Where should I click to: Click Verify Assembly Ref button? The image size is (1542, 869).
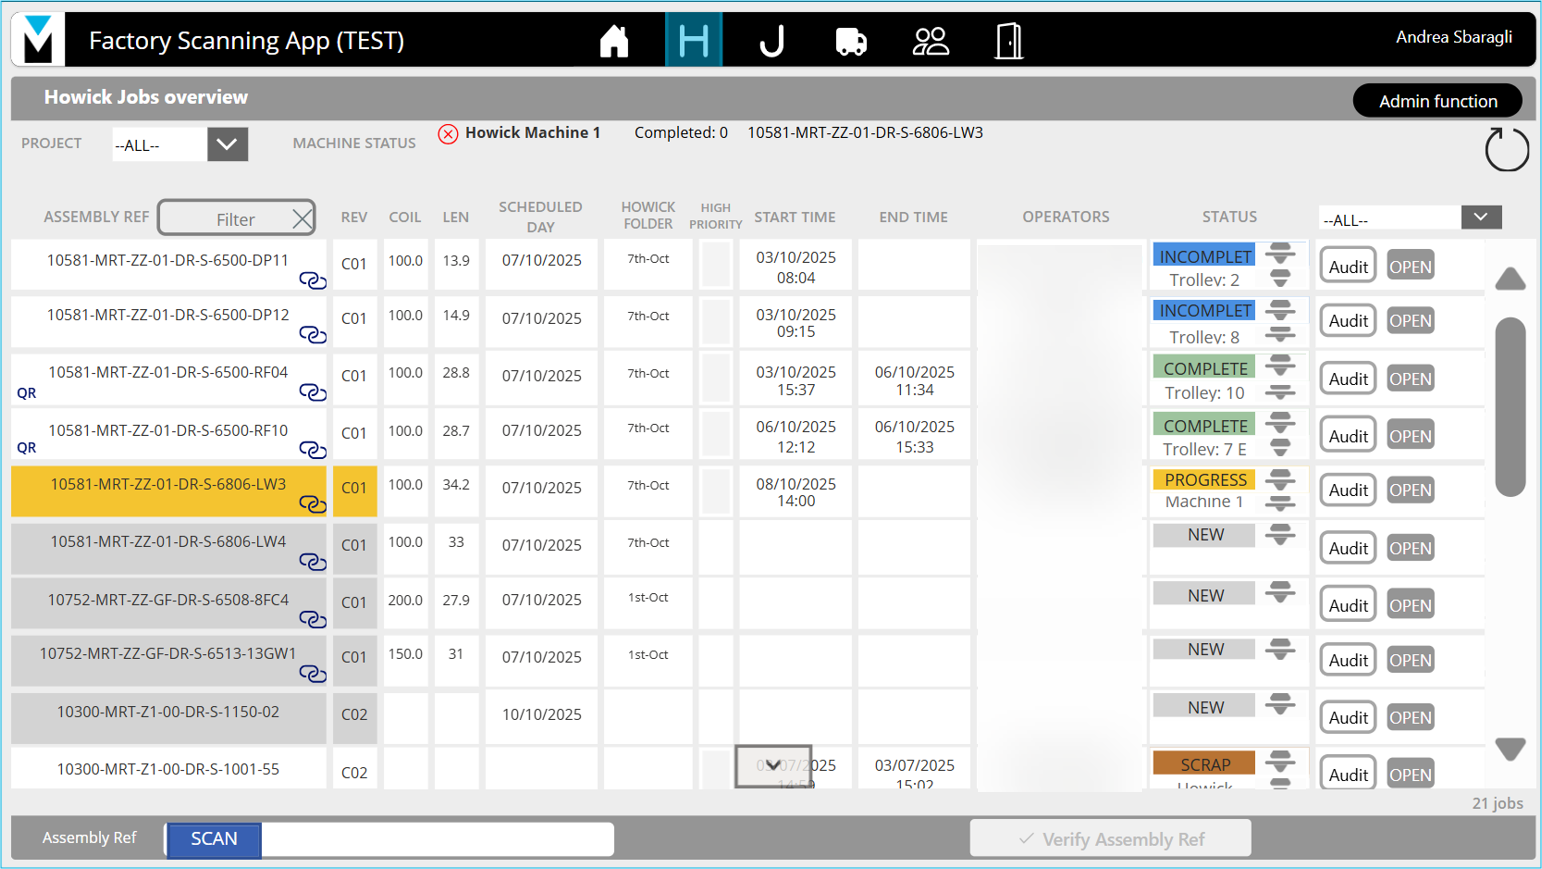[x=1110, y=838]
